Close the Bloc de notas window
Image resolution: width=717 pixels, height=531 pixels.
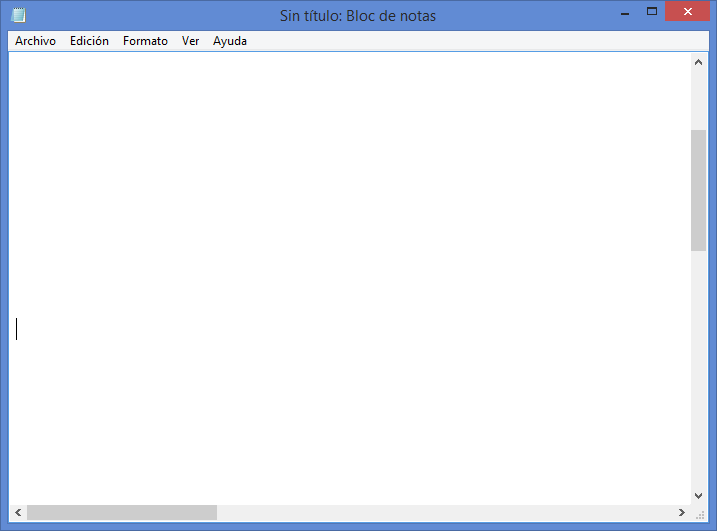tap(687, 11)
